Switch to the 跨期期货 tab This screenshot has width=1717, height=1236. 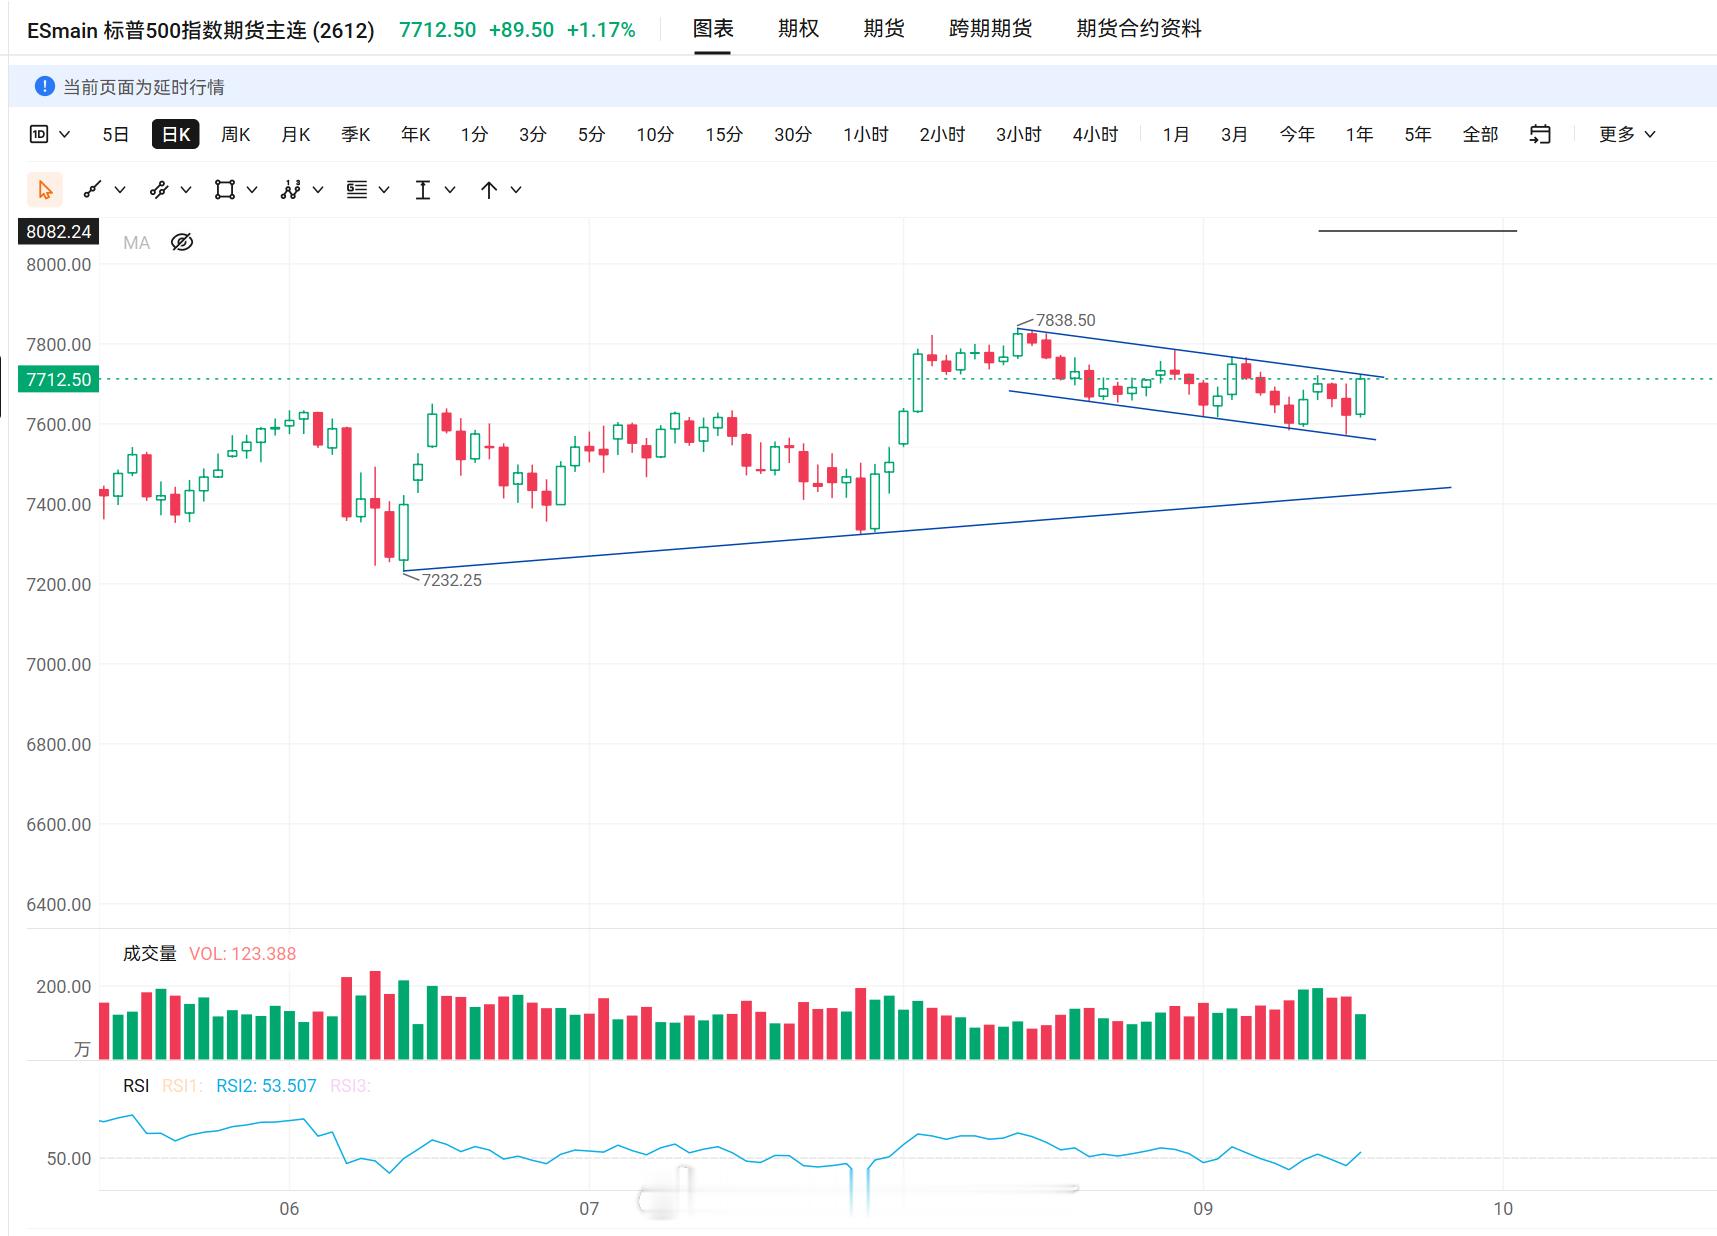tap(990, 29)
